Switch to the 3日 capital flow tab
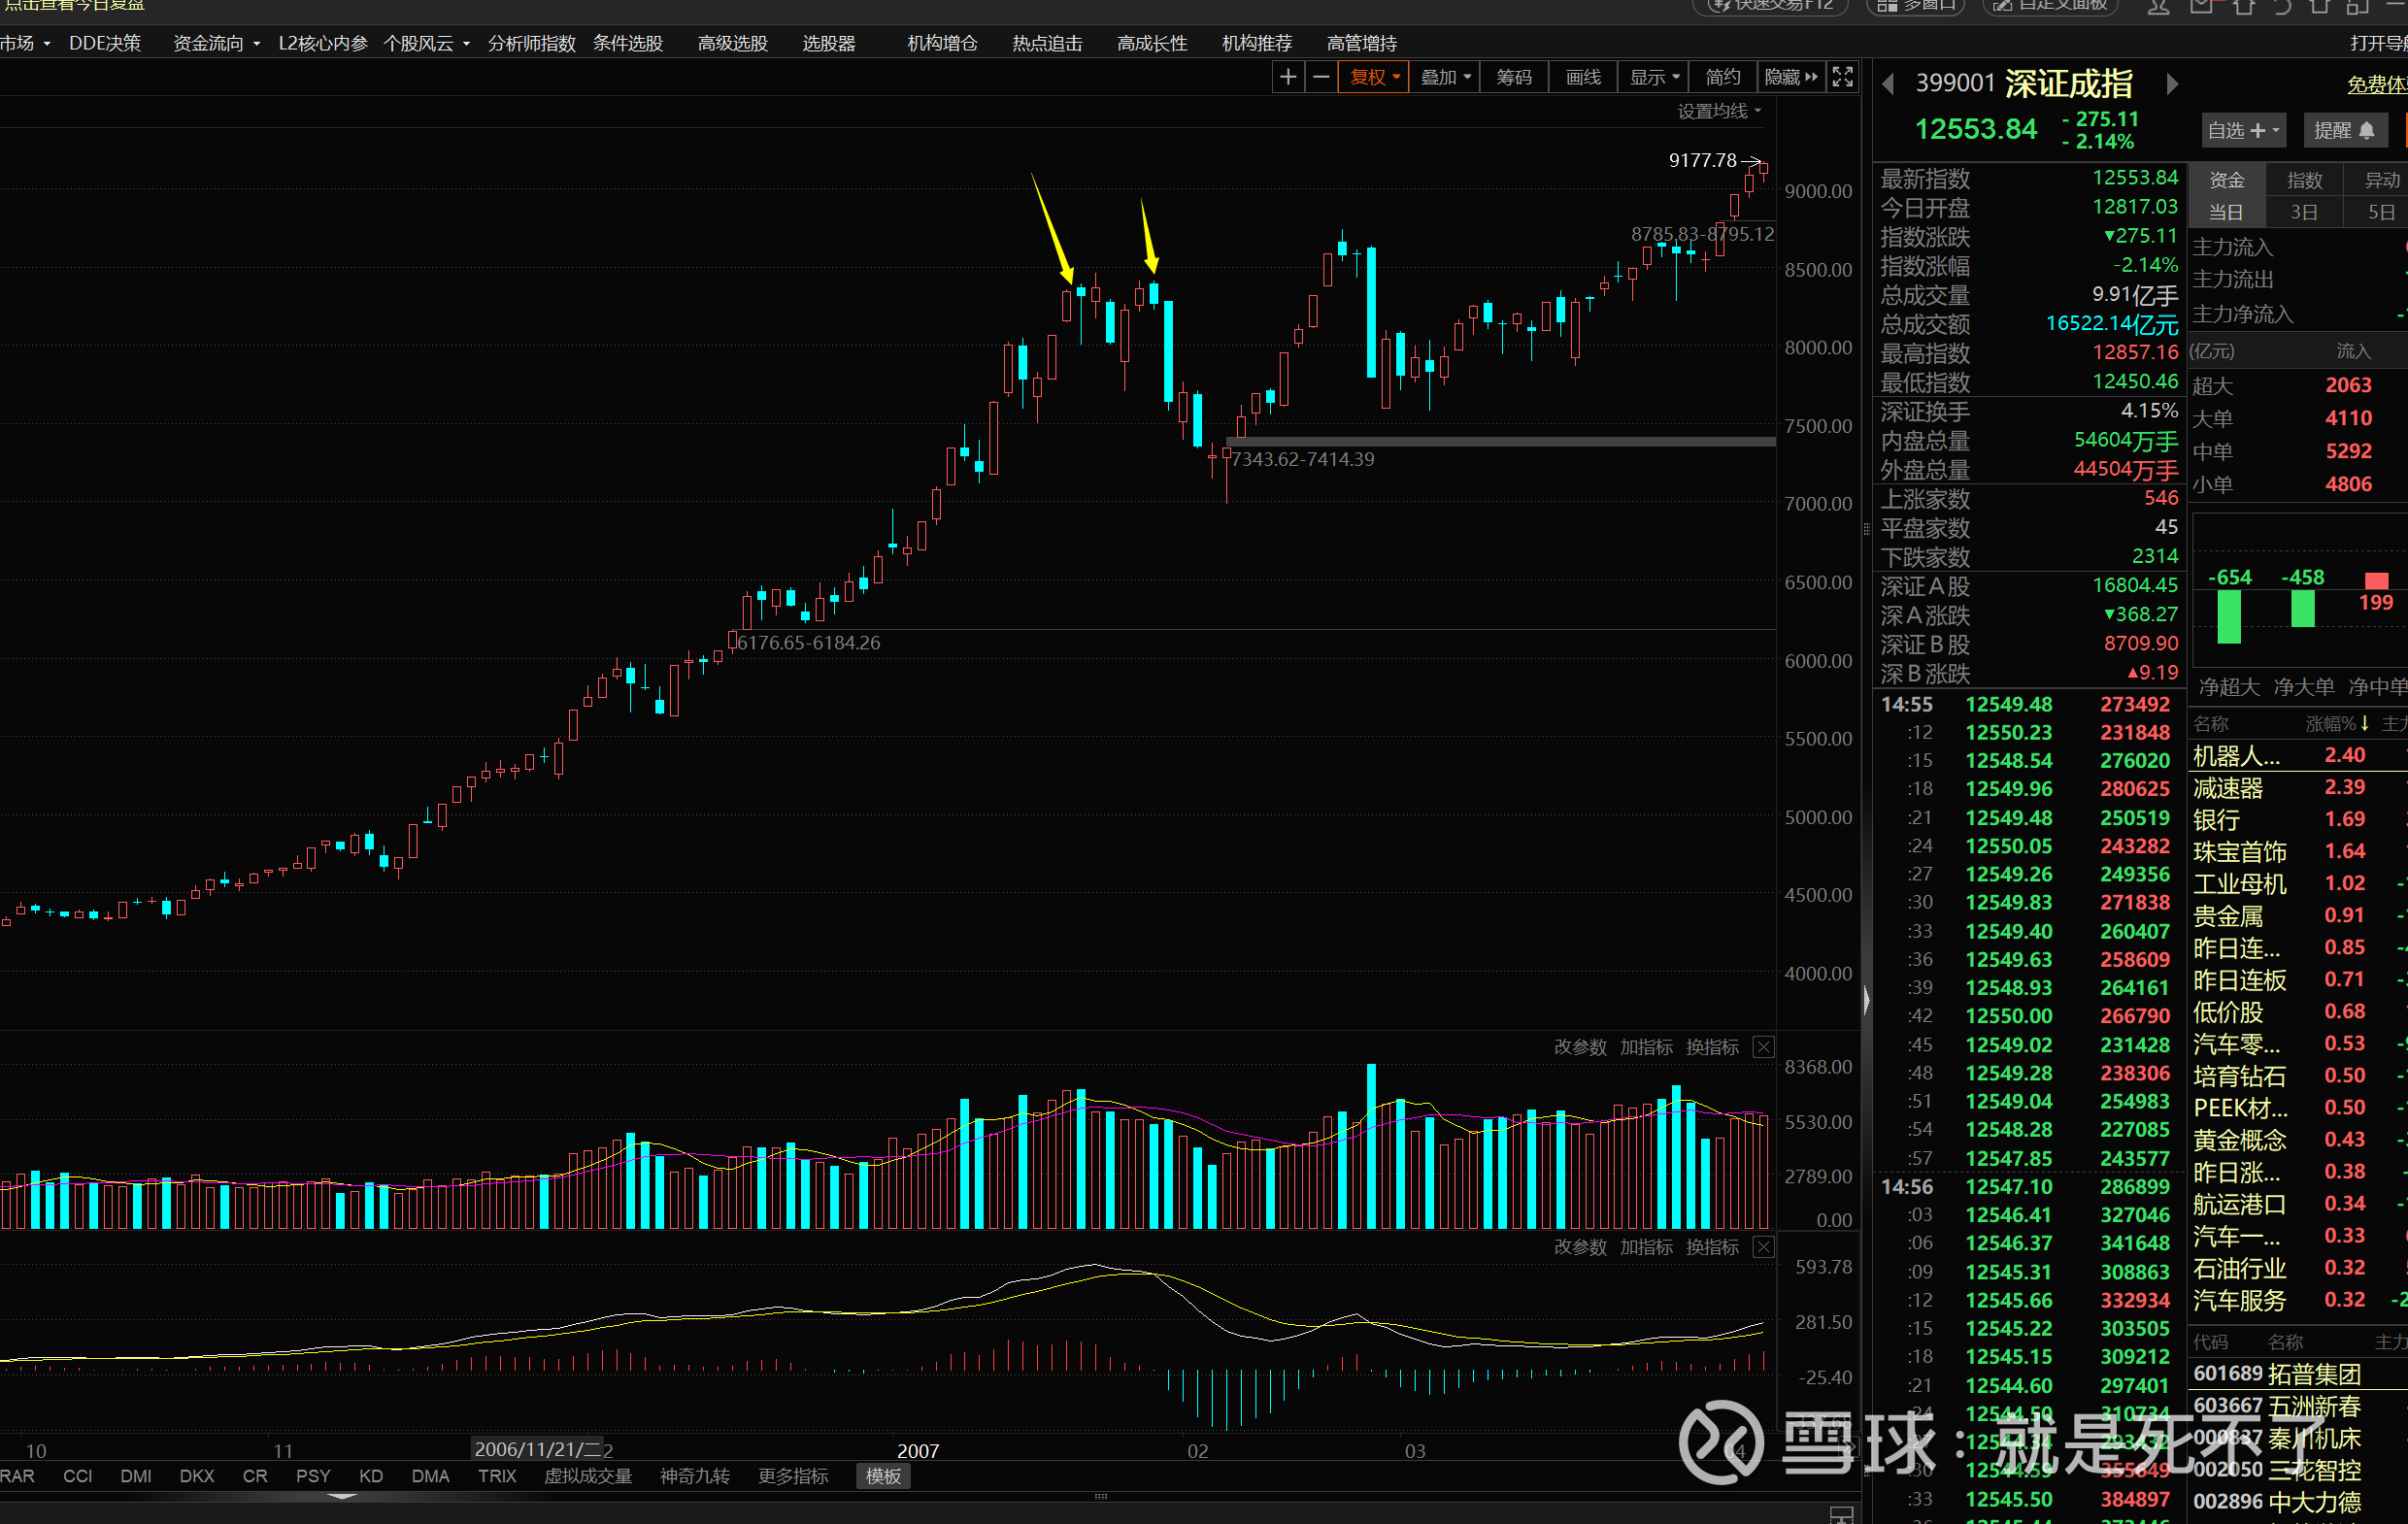Image resolution: width=2408 pixels, height=1524 pixels. pos(2304,212)
